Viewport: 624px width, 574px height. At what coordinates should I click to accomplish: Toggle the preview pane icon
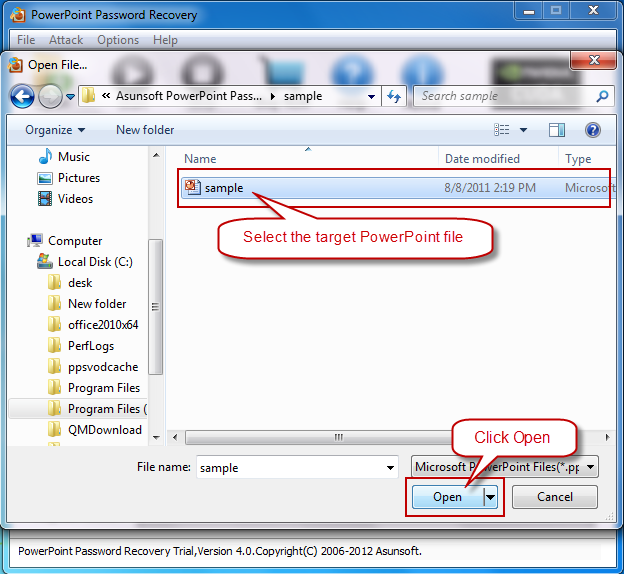pyautogui.click(x=556, y=130)
